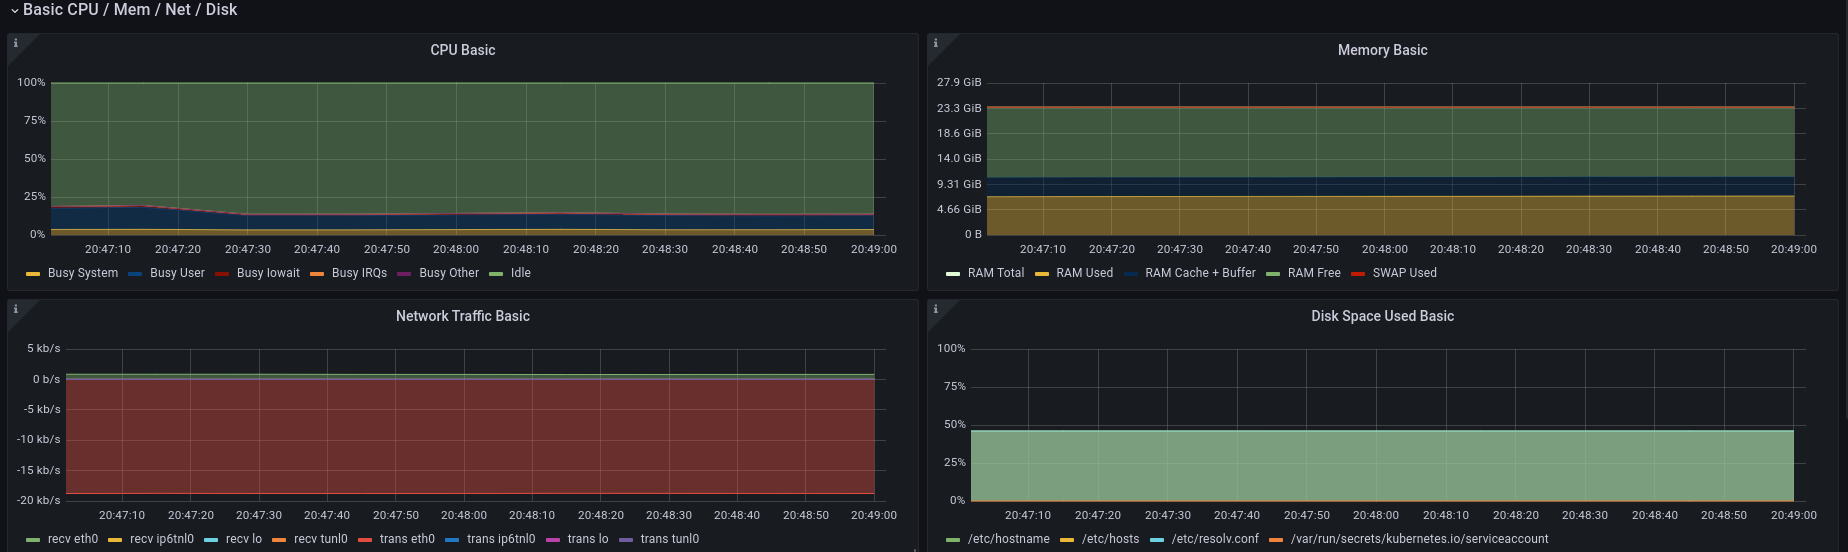1848x552 pixels.
Task: Click 20:48:00 tick on CPU Basic axis
Action: point(456,249)
